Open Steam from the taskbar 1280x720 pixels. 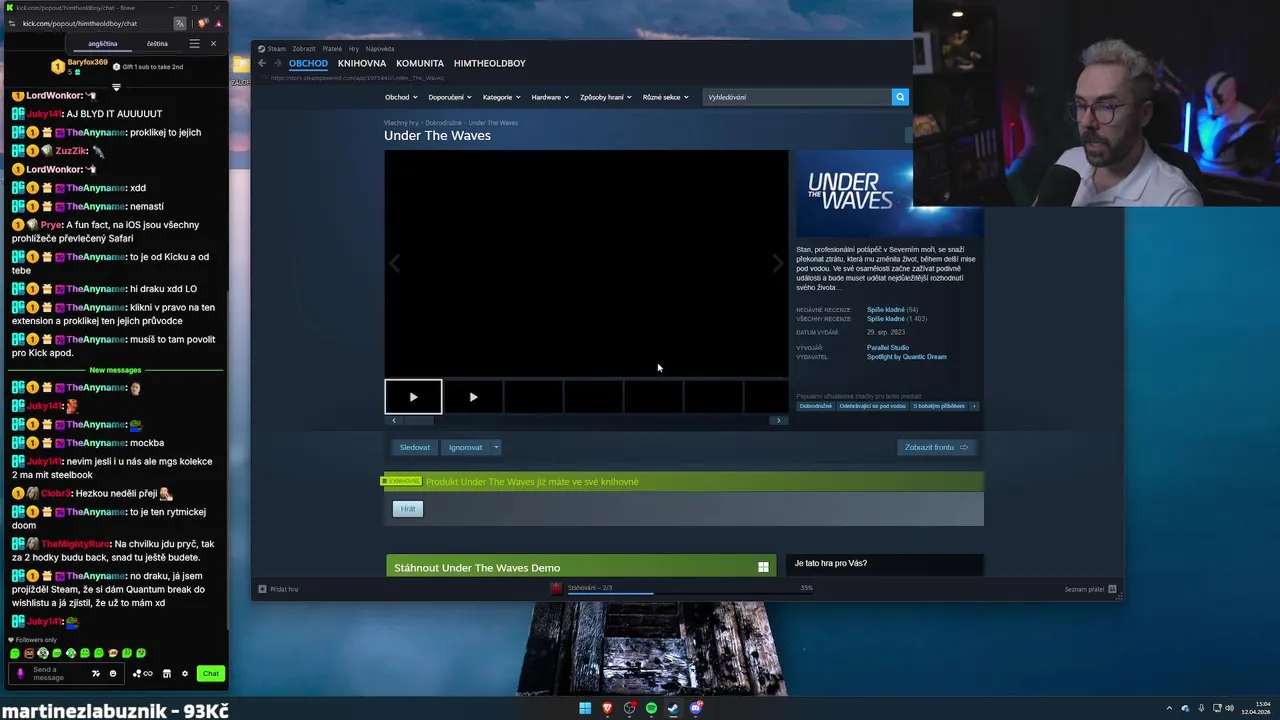[x=673, y=708]
